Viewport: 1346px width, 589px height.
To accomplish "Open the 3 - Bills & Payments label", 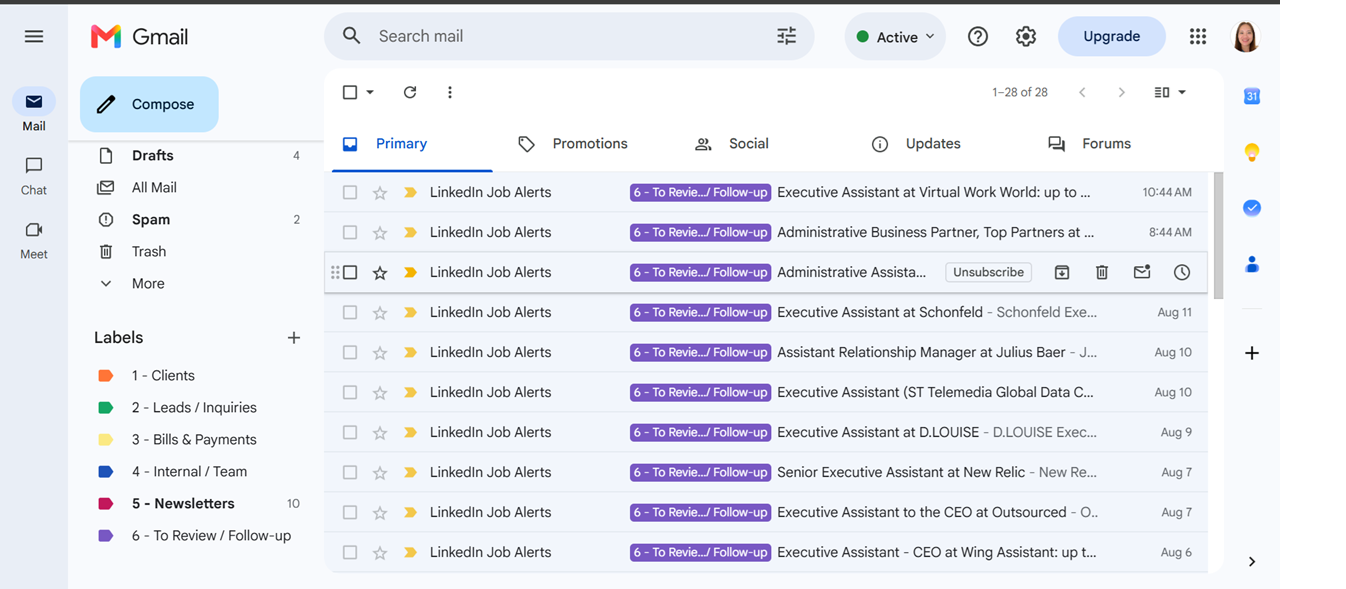I will [x=195, y=439].
